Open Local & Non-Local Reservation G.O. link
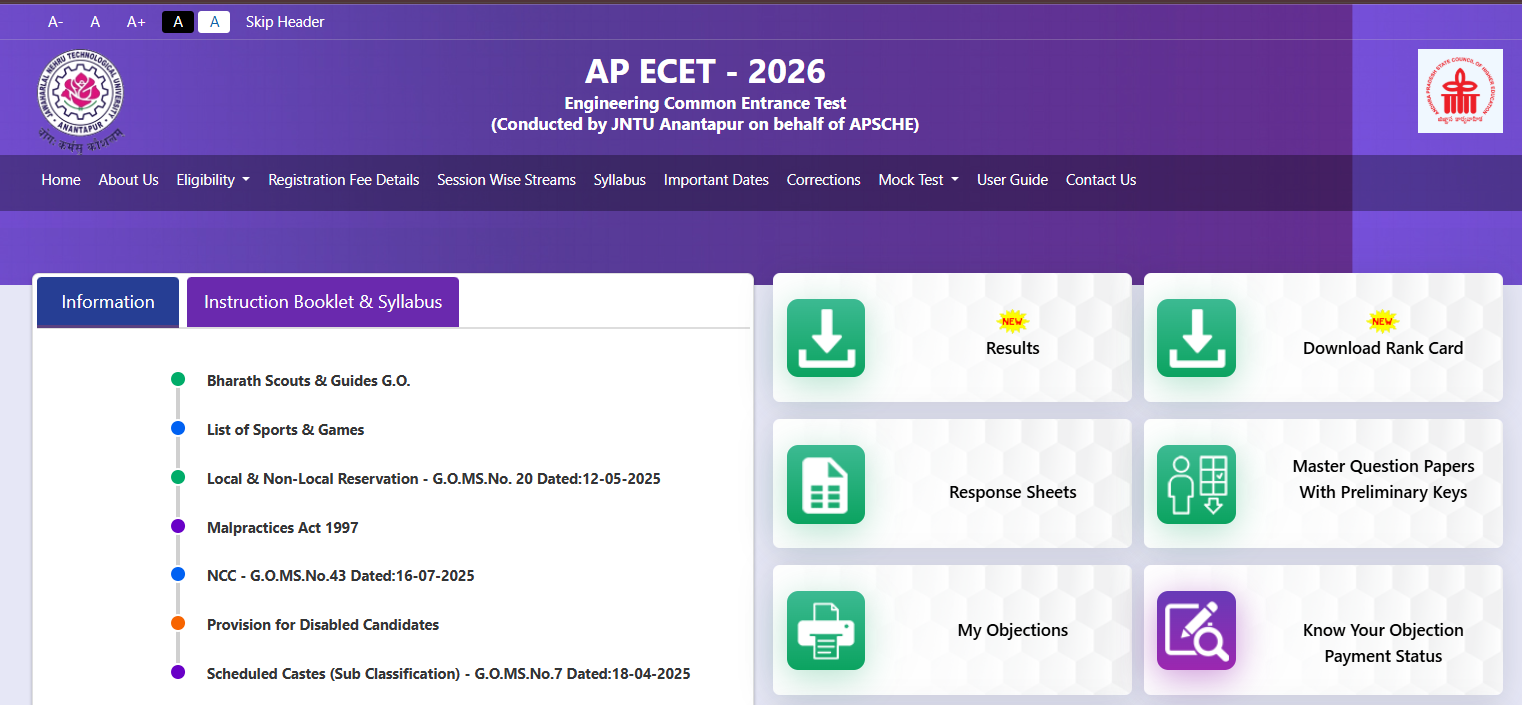This screenshot has height=705, width=1522. click(434, 479)
